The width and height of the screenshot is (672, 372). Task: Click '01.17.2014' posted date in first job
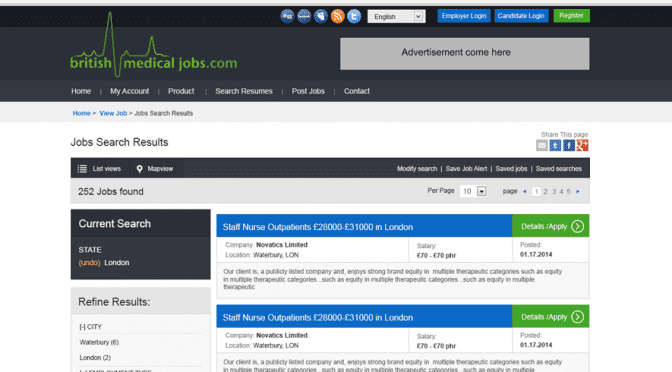[536, 255]
